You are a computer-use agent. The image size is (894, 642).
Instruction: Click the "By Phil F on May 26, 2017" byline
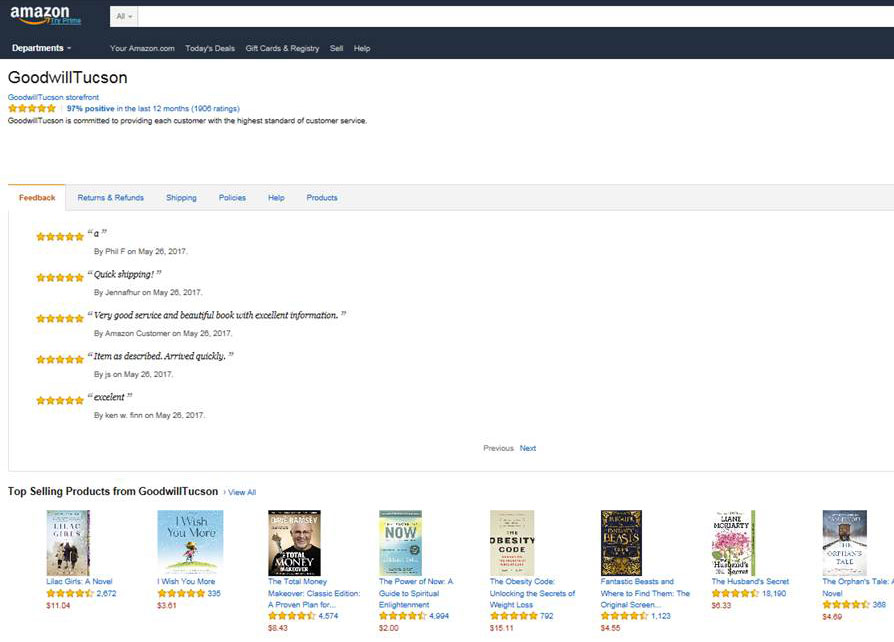(140, 251)
